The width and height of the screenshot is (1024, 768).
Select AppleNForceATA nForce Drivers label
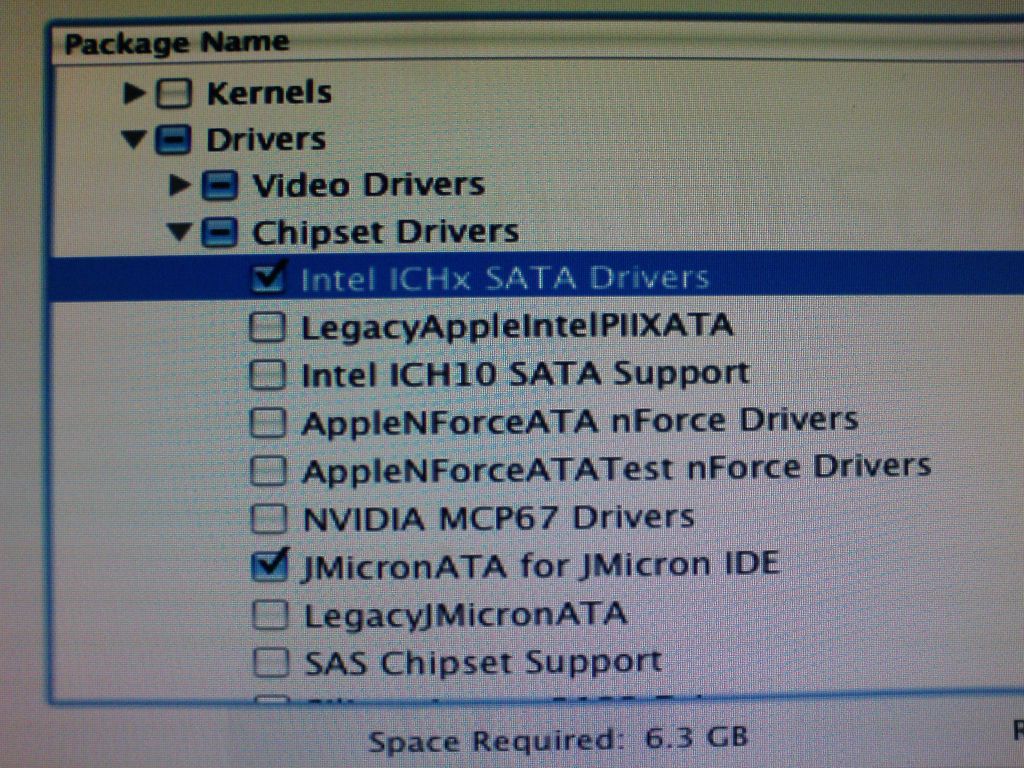580,422
